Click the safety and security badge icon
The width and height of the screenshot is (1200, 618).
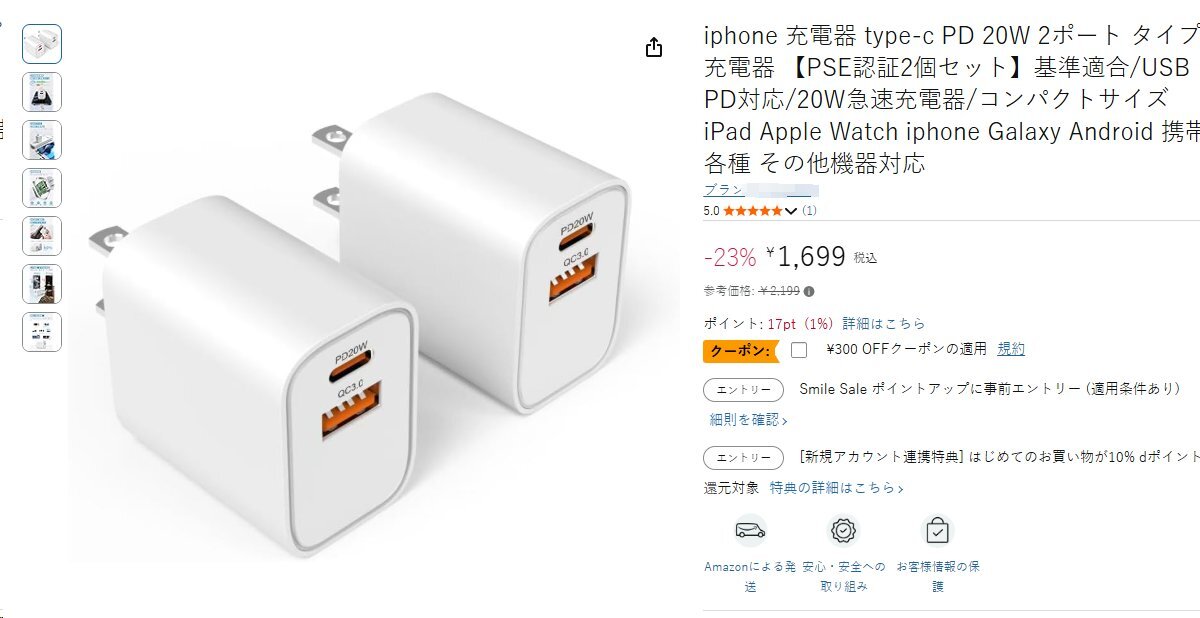tap(844, 530)
